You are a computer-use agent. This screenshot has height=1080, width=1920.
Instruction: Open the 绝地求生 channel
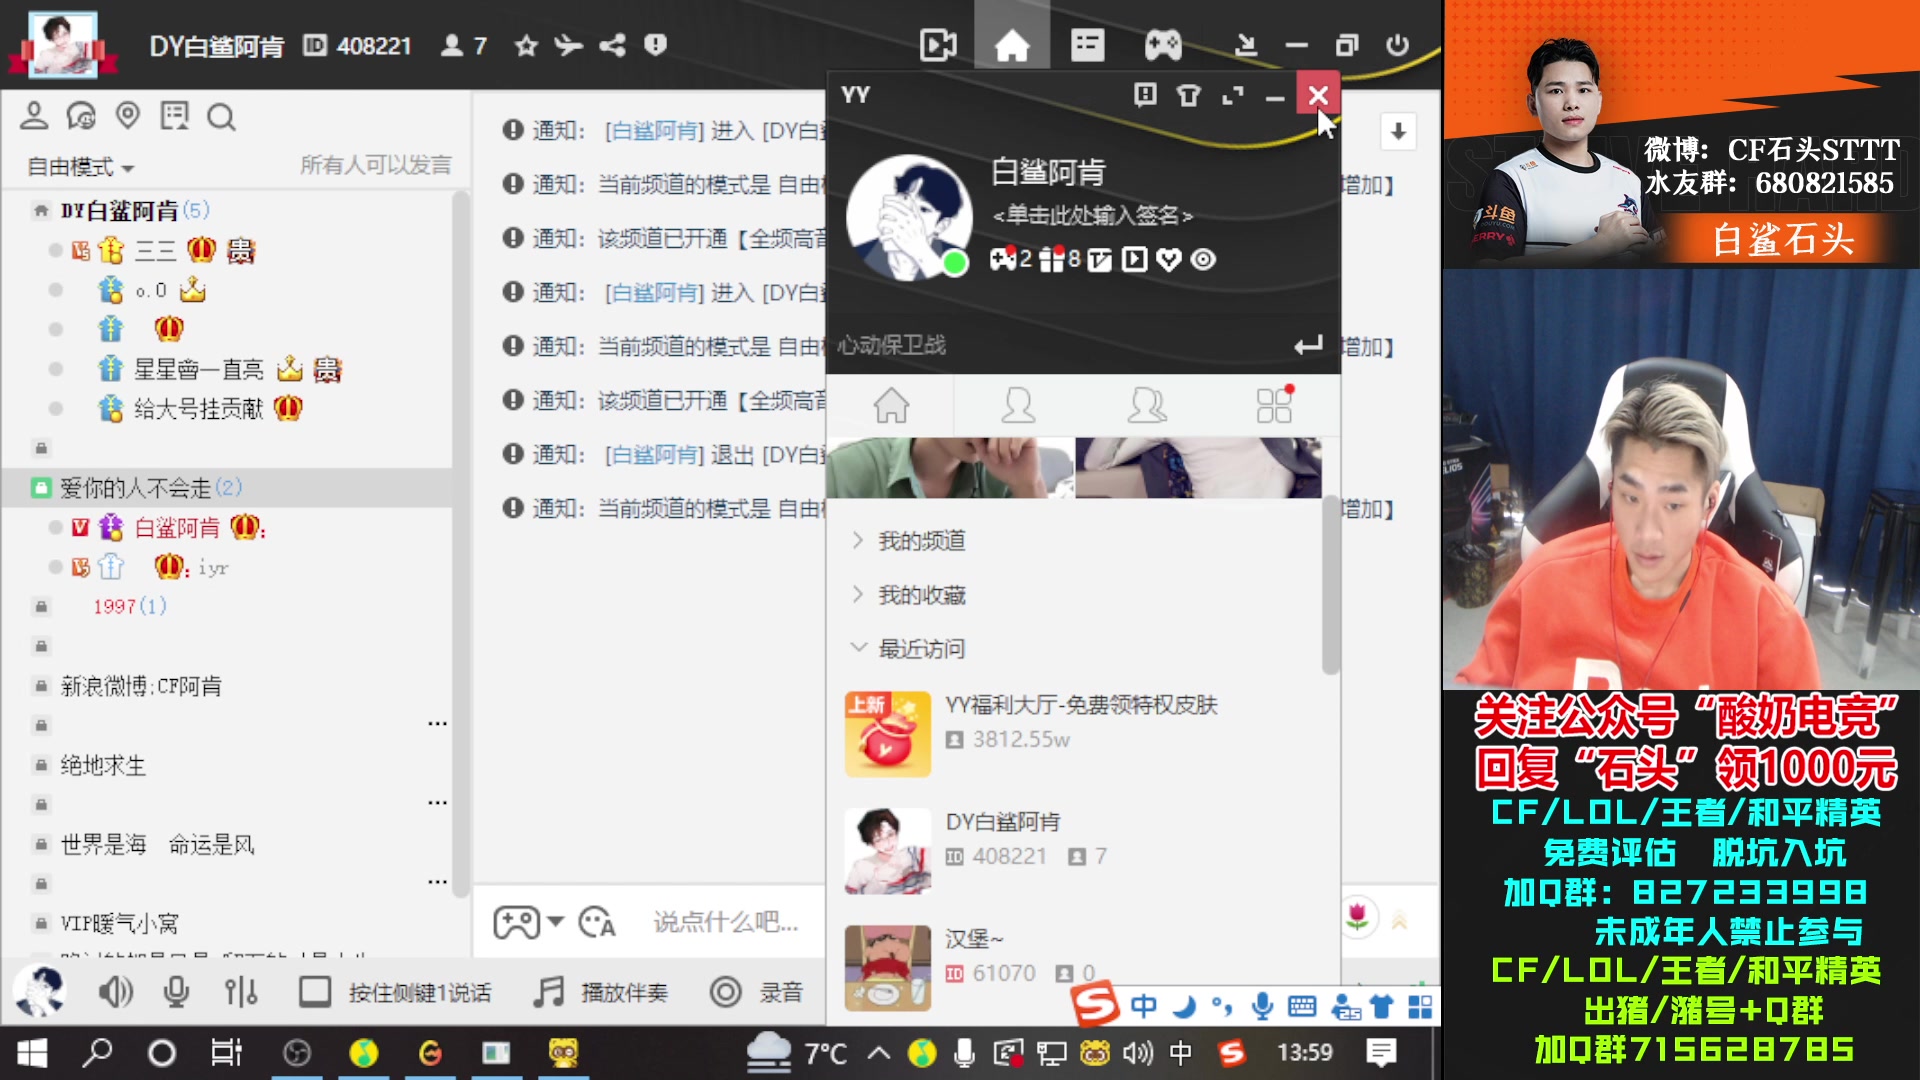pyautogui.click(x=103, y=765)
